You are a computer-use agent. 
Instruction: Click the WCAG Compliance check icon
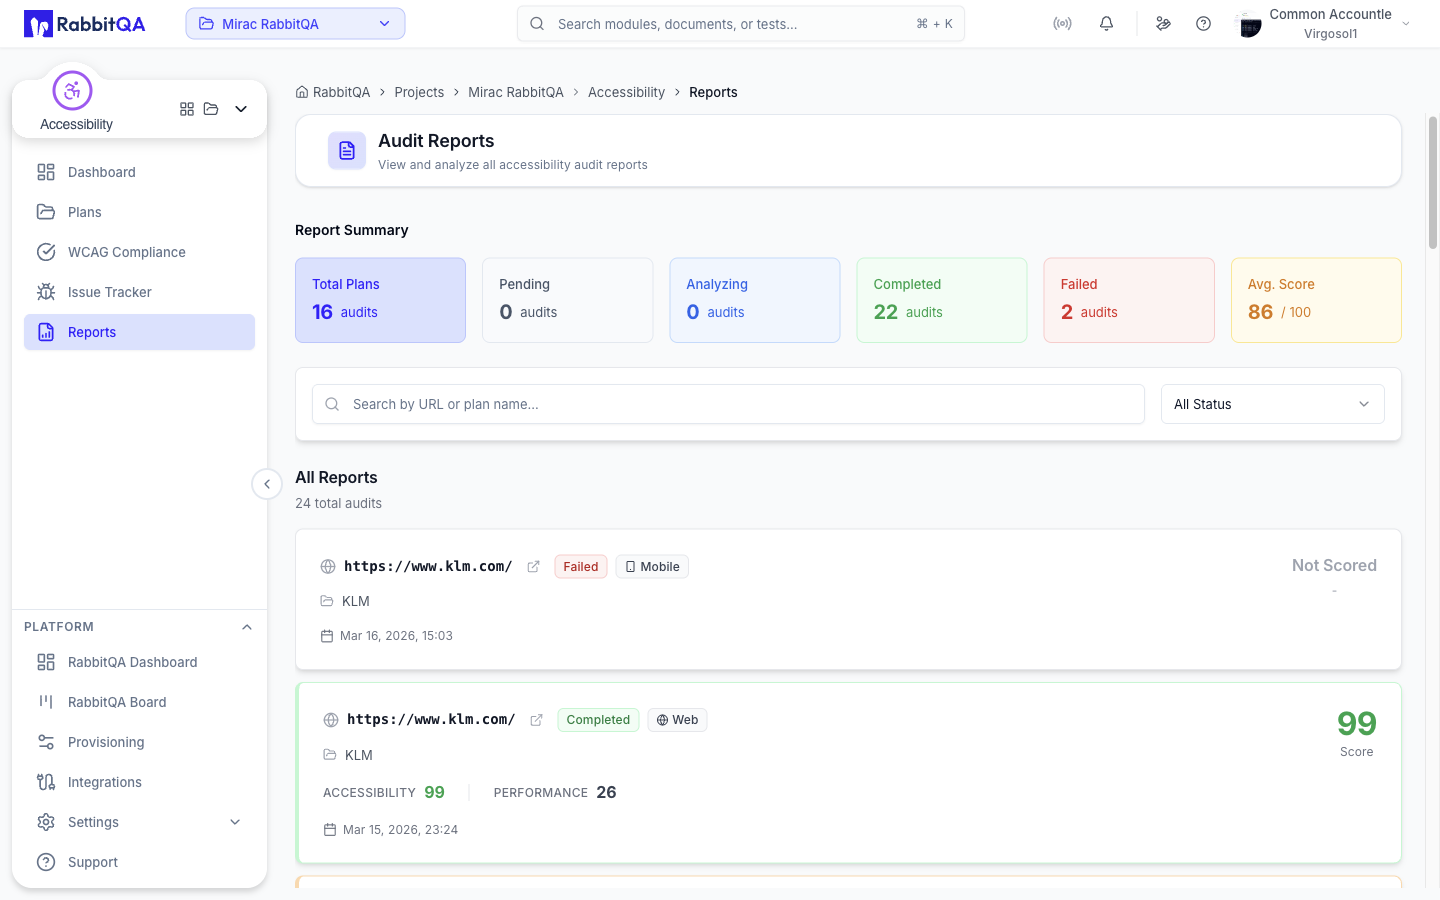(x=46, y=252)
